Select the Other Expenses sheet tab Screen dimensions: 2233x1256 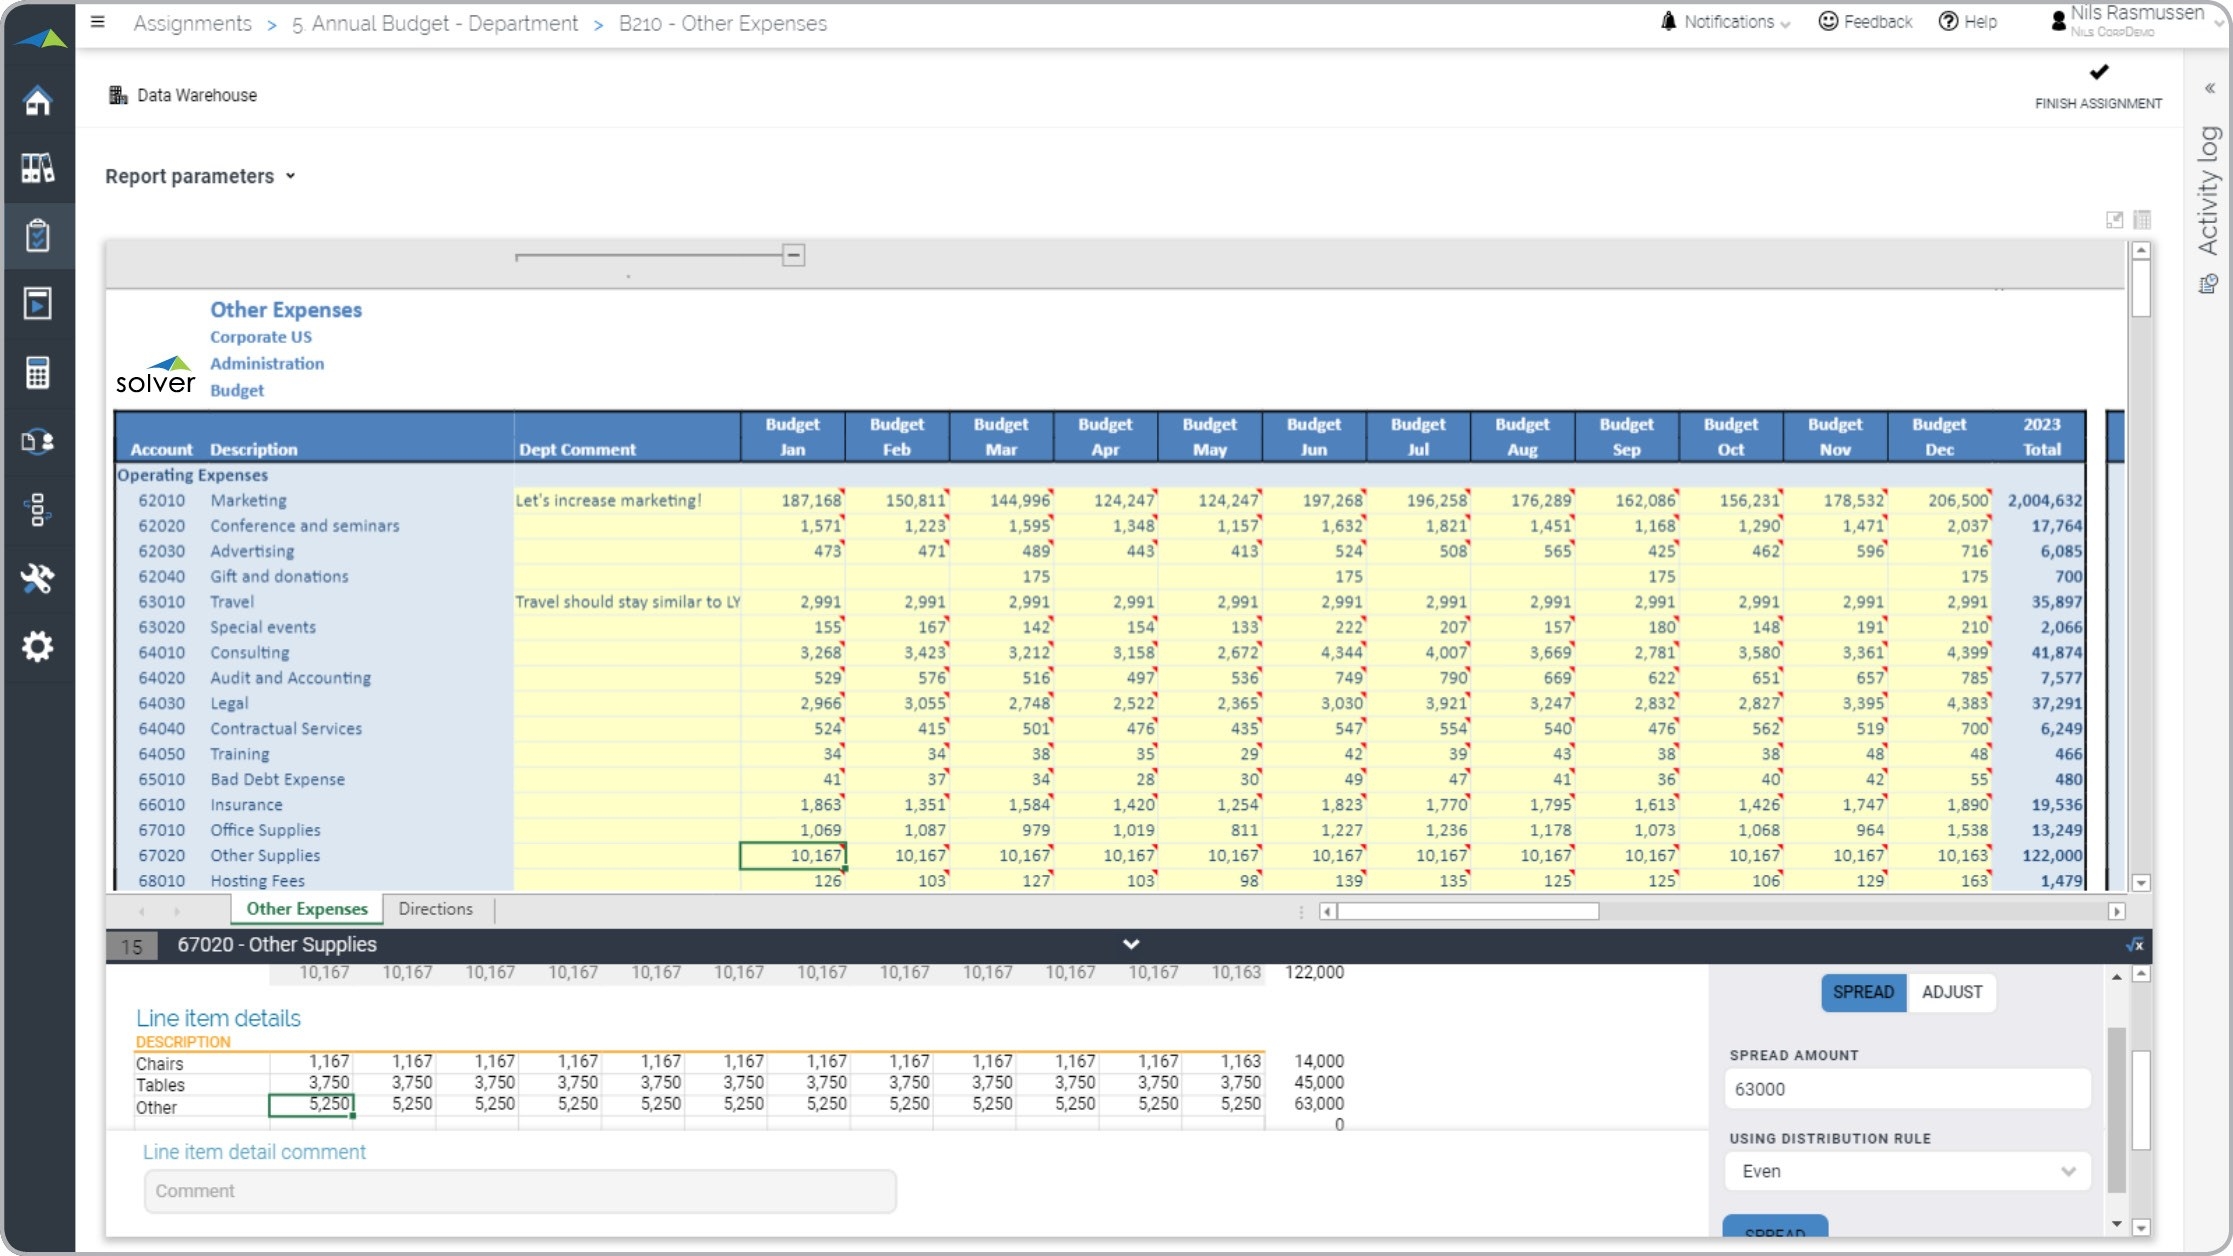[307, 908]
